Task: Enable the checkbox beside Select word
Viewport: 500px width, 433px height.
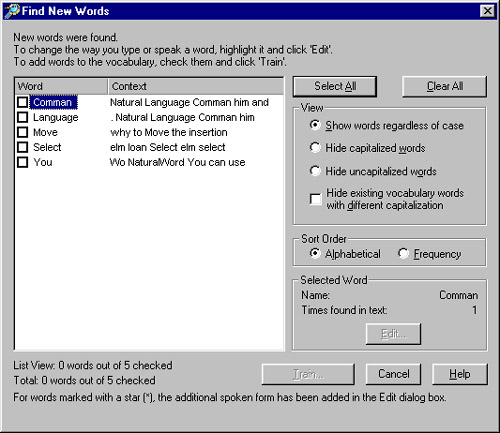Action: [x=22, y=147]
